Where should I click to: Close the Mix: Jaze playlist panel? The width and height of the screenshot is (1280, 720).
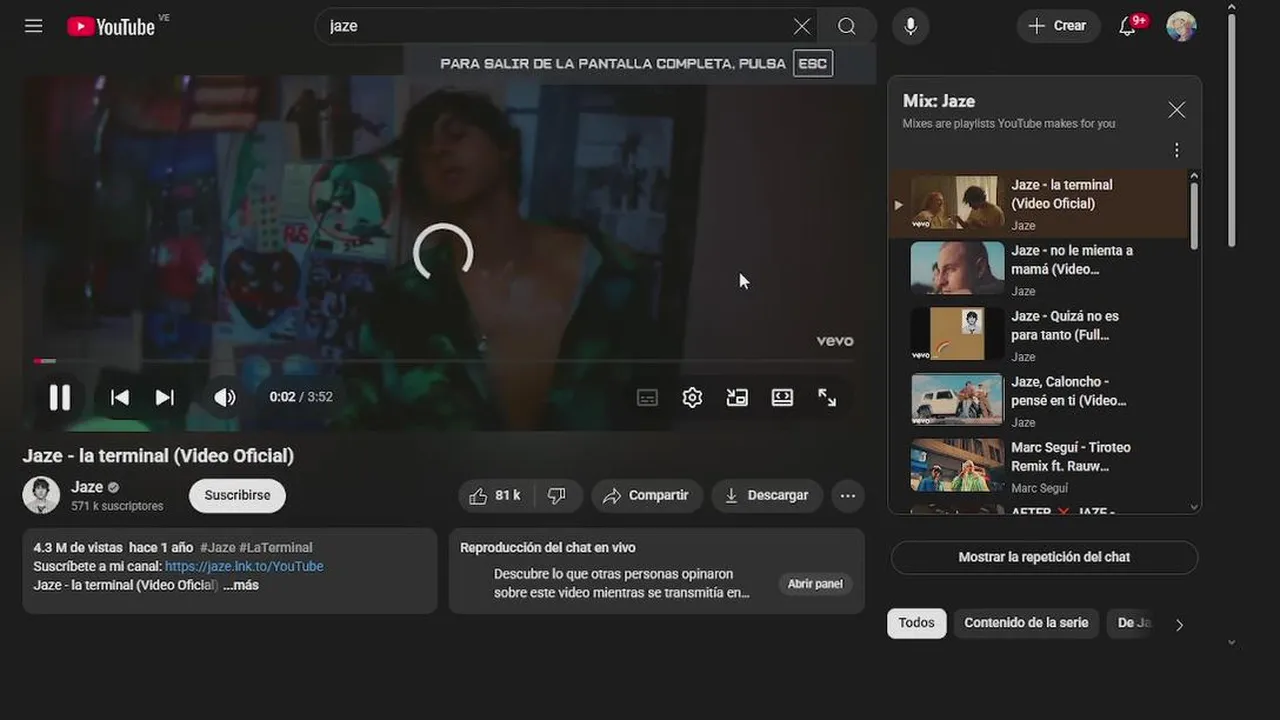(x=1177, y=110)
